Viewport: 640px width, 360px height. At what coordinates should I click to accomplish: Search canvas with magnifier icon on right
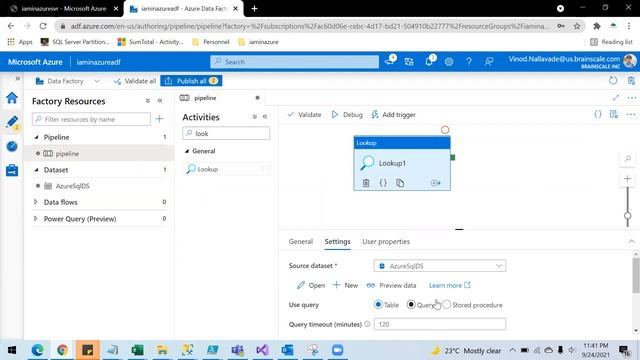[x=628, y=158]
